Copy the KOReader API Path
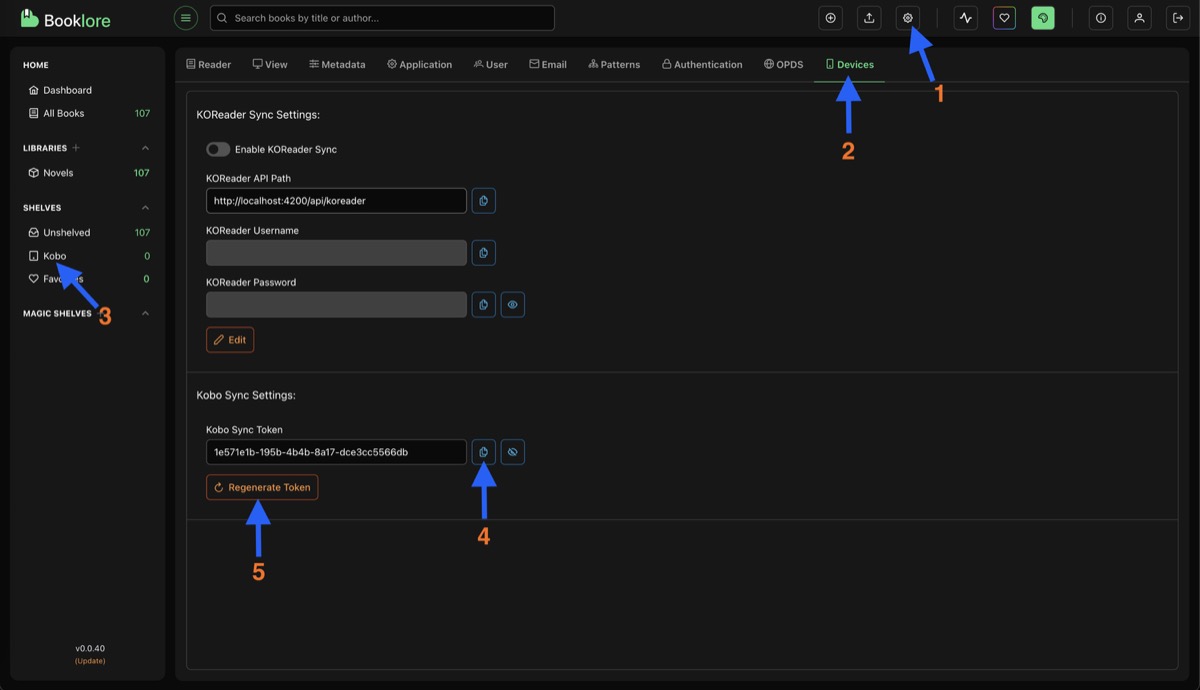 [483, 201]
